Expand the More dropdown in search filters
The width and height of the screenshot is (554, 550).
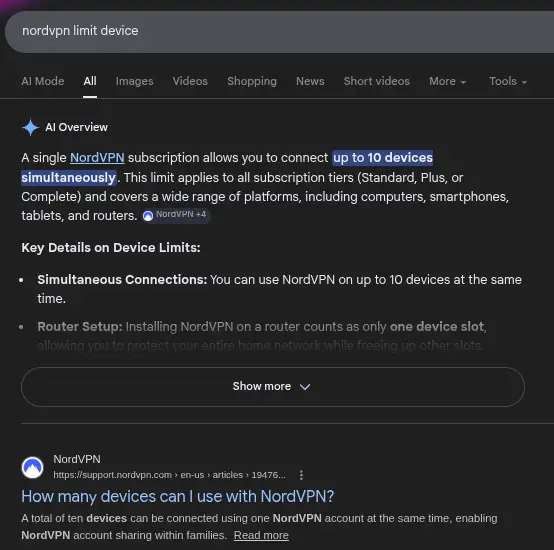[x=447, y=82]
